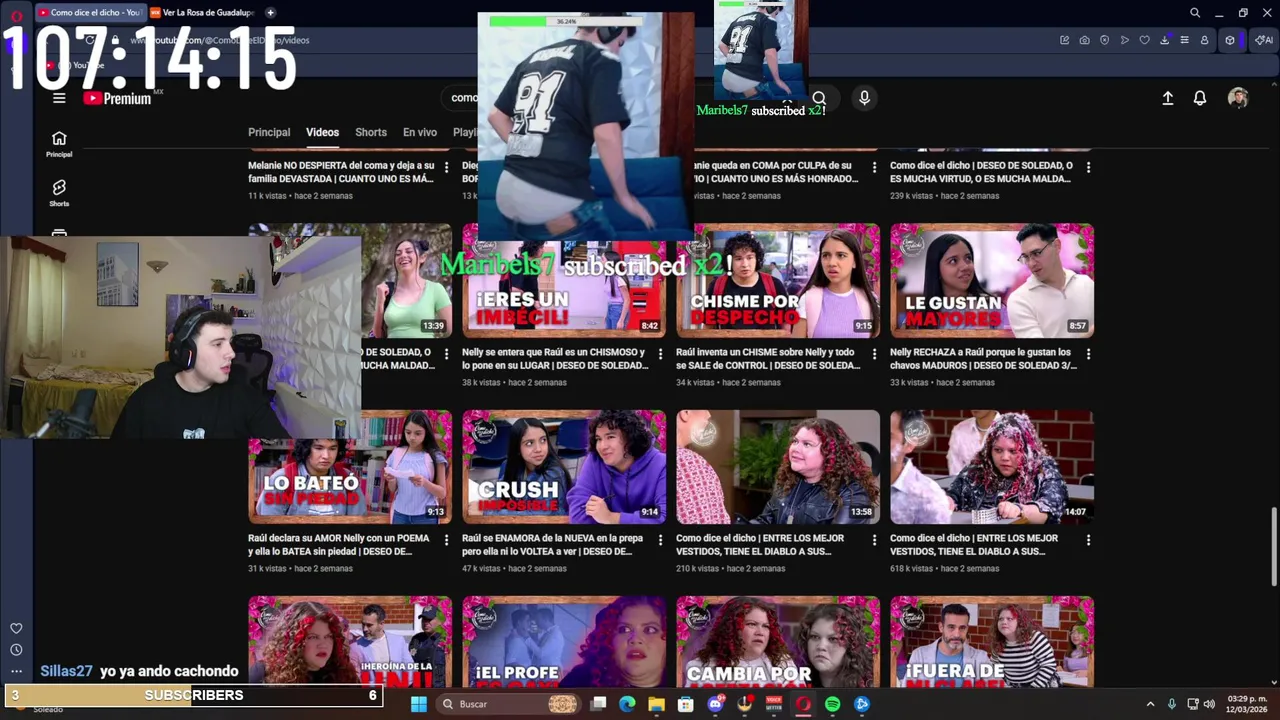1280x720 pixels.
Task: Open YouTube notifications bell
Action: tap(1200, 98)
